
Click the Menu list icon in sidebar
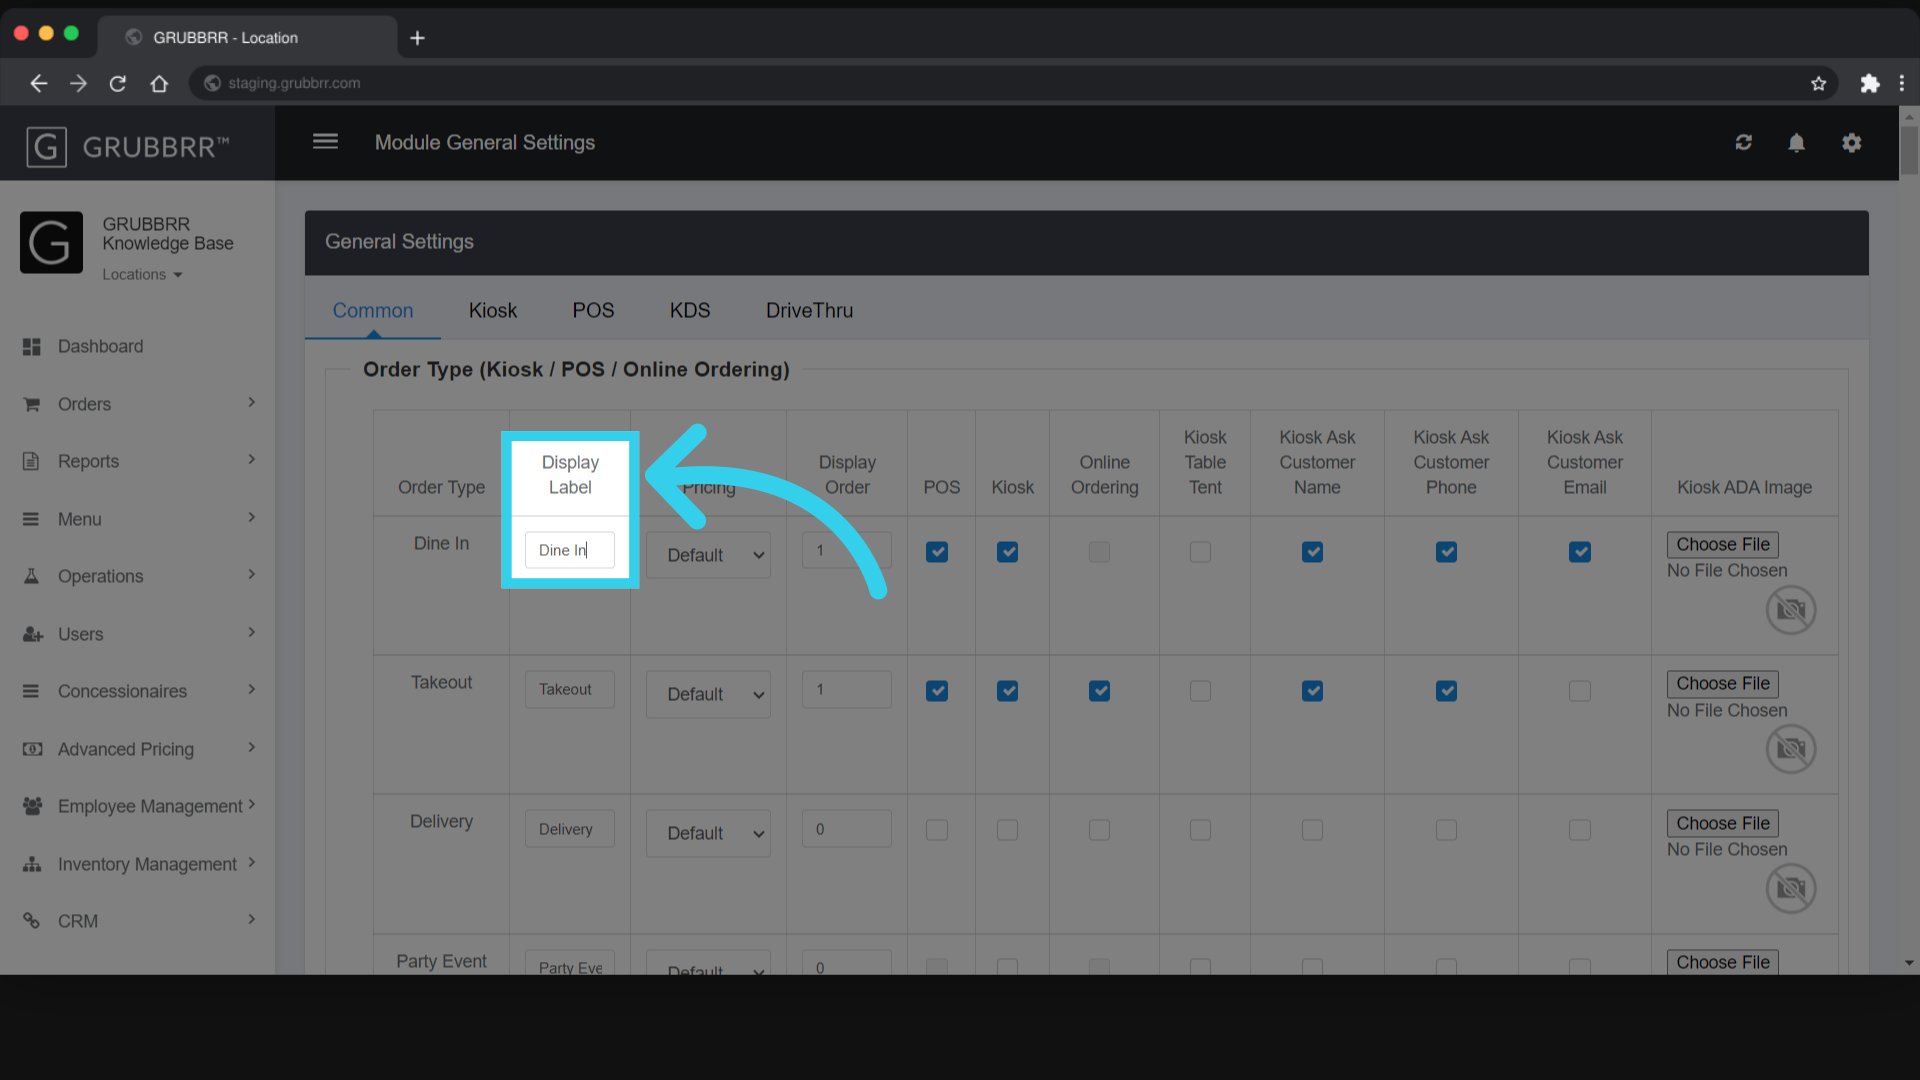(32, 519)
